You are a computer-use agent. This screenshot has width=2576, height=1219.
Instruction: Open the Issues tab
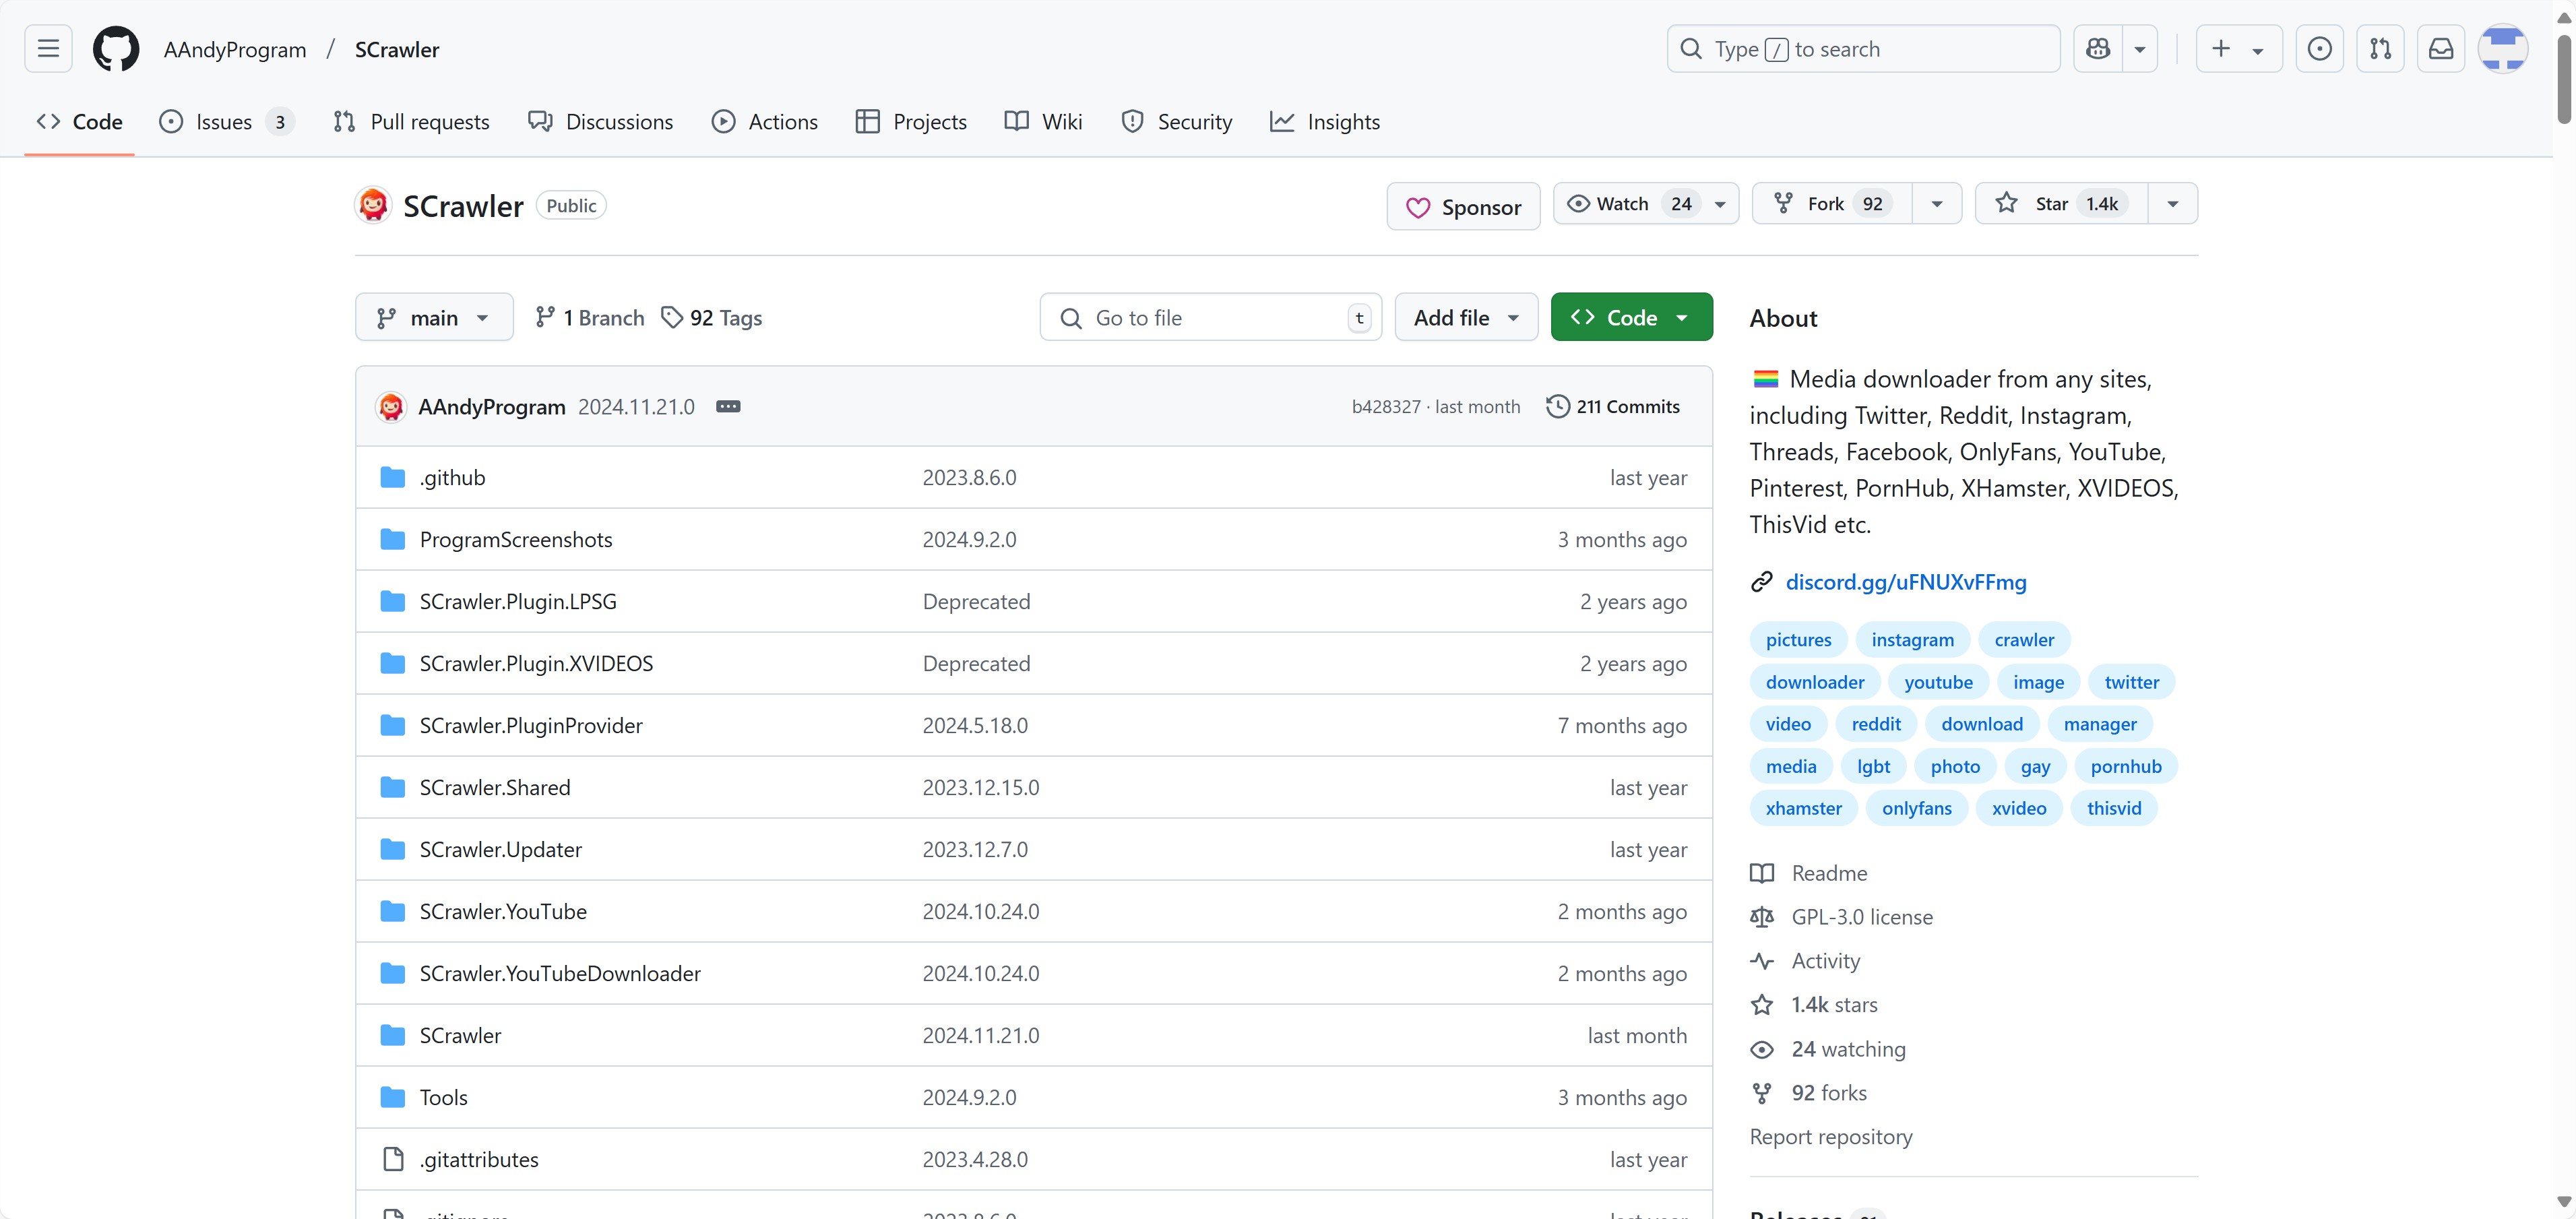pyautogui.click(x=226, y=122)
